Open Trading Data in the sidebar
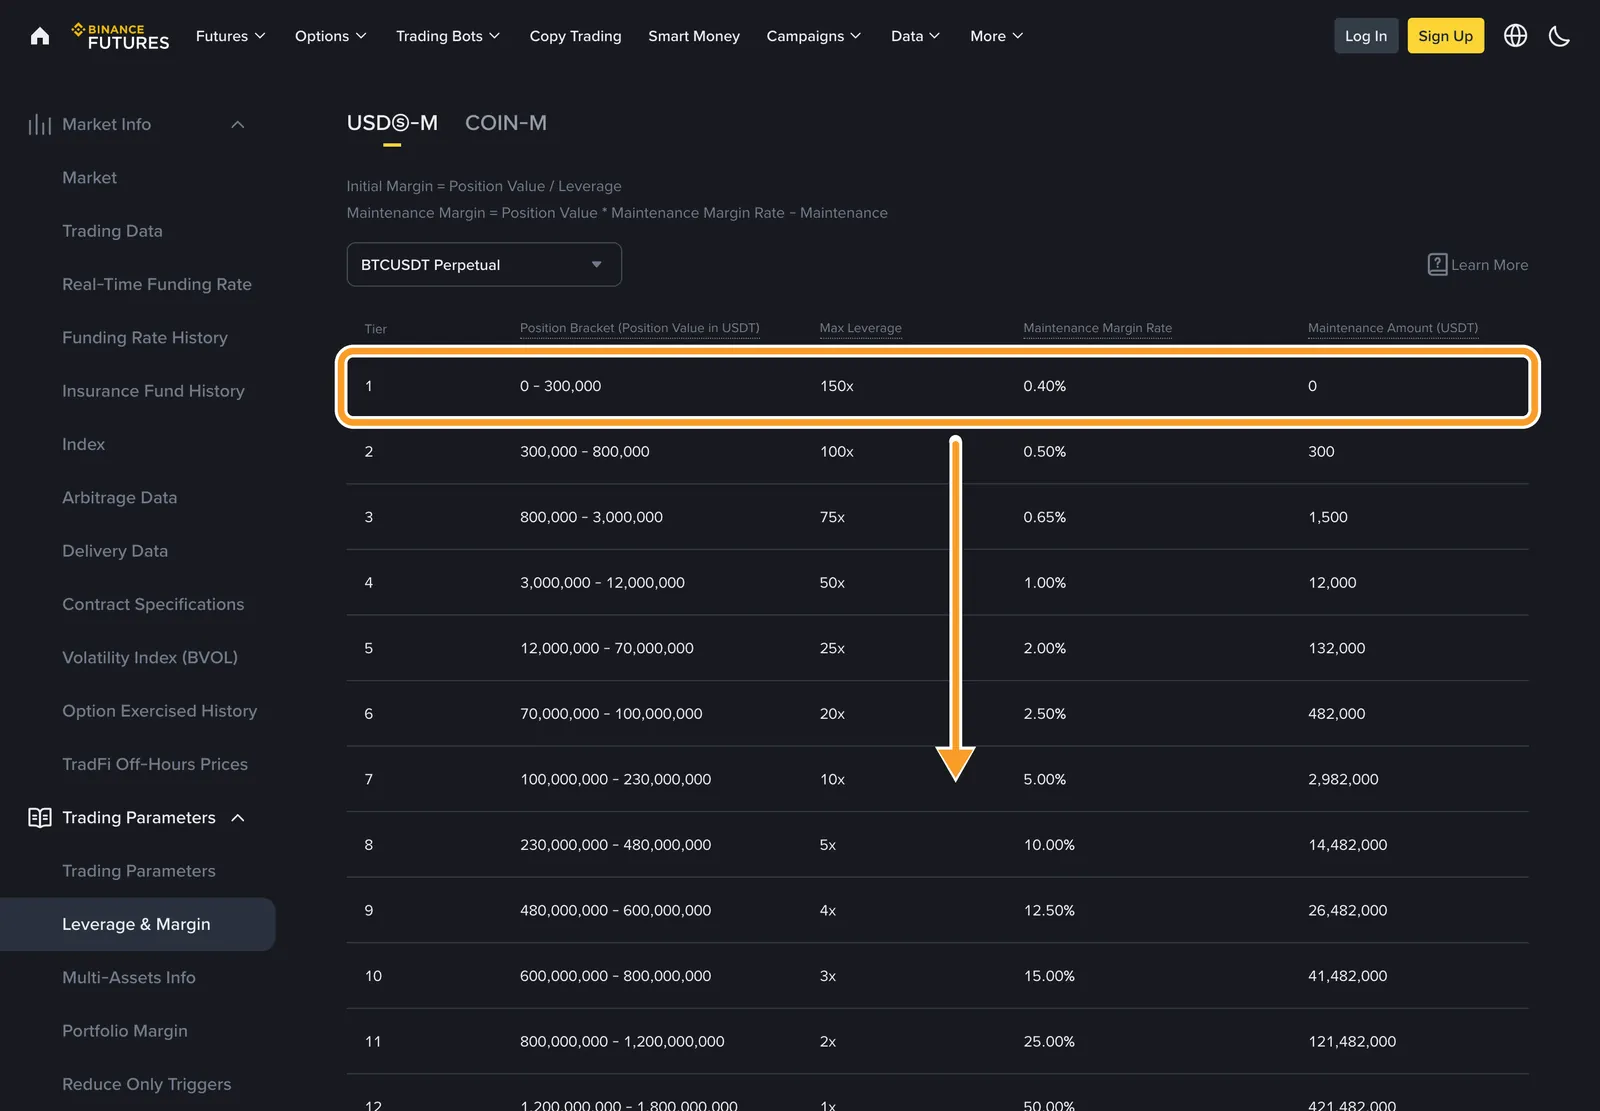The image size is (1600, 1111). coord(112,231)
